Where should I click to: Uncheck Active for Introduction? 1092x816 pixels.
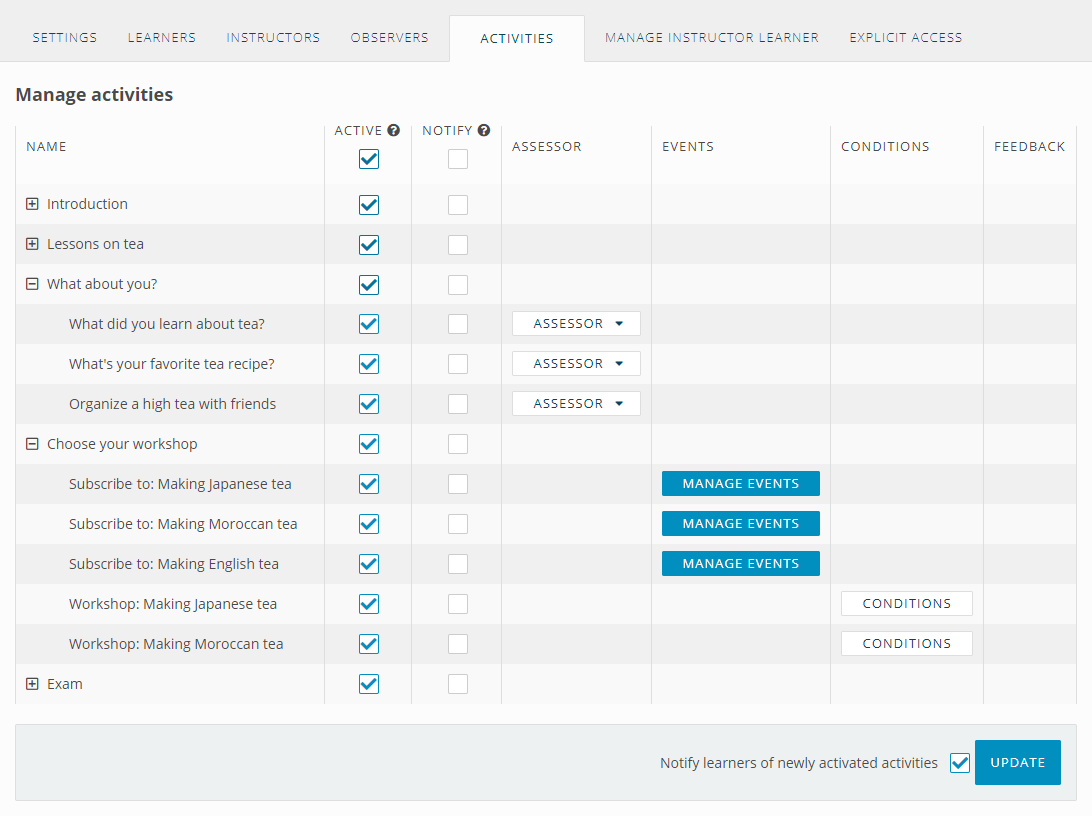click(369, 205)
